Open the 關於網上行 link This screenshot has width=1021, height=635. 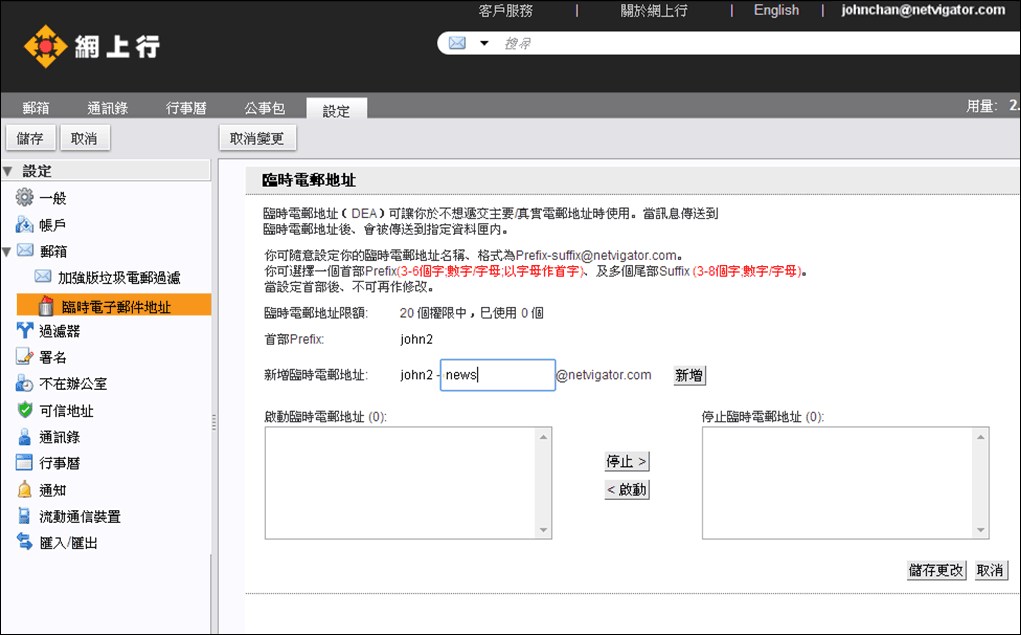pos(654,10)
